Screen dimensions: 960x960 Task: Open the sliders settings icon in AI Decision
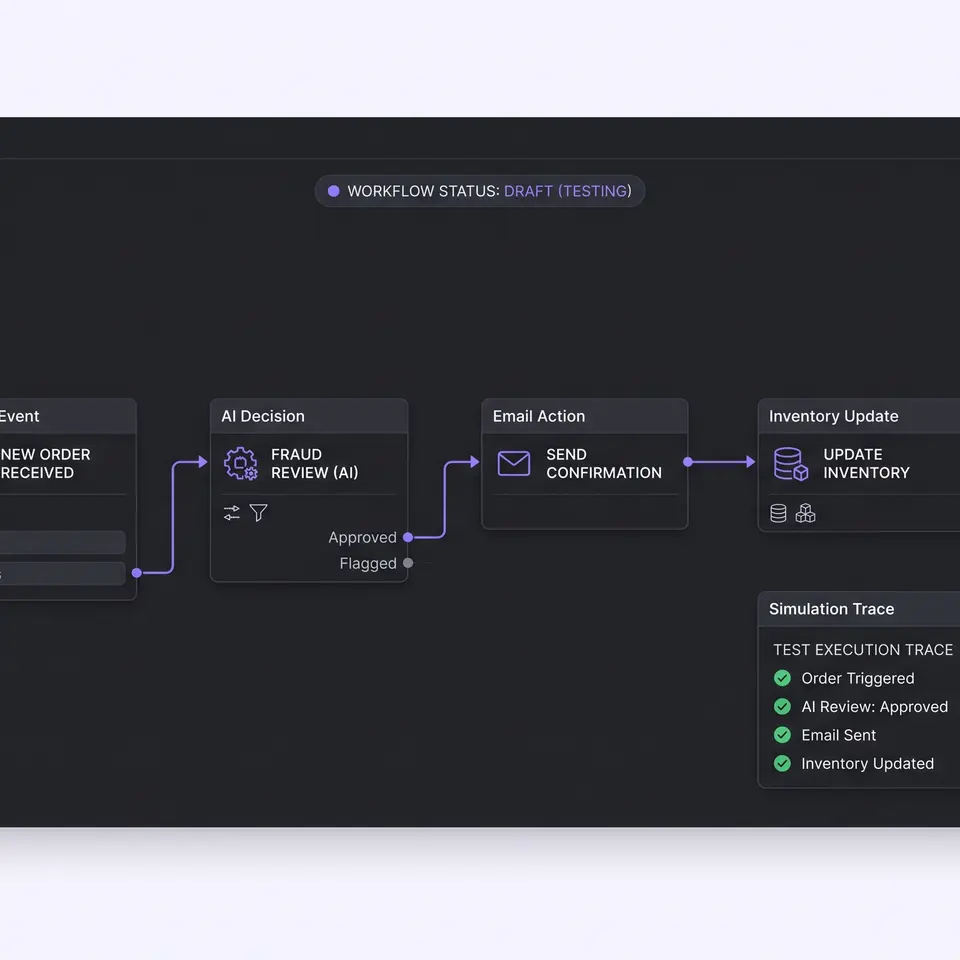pyautogui.click(x=231, y=512)
